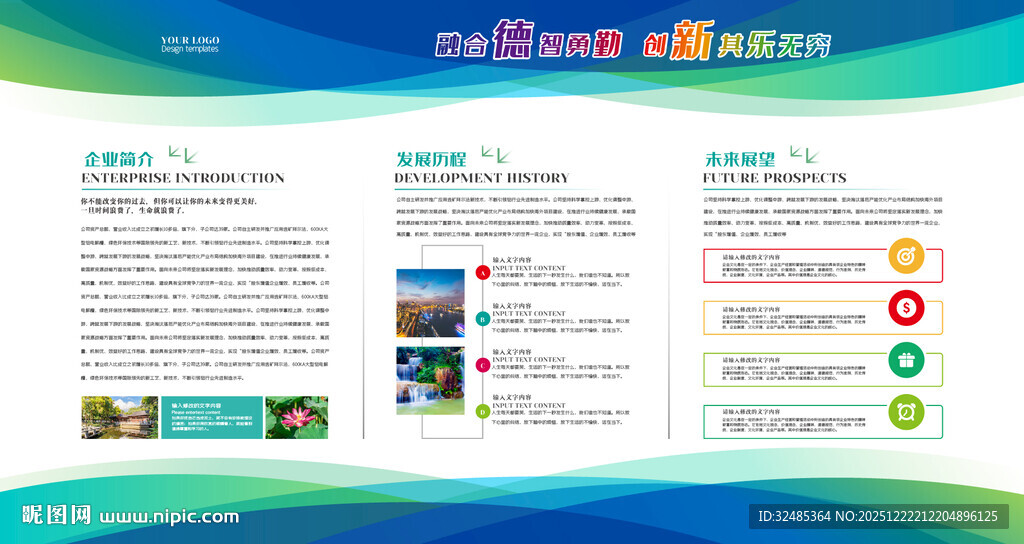The height and width of the screenshot is (544, 1024).
Task: Click the leaf icon beside 发展历程
Action: [494, 153]
